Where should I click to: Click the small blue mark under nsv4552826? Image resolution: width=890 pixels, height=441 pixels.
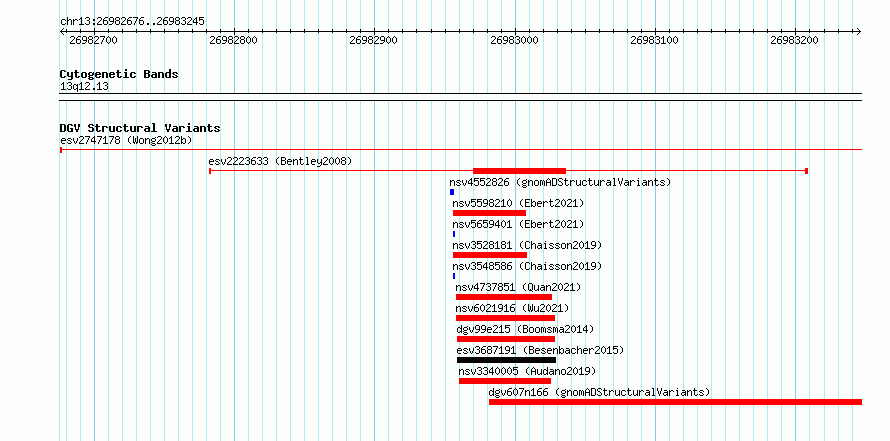click(x=452, y=192)
